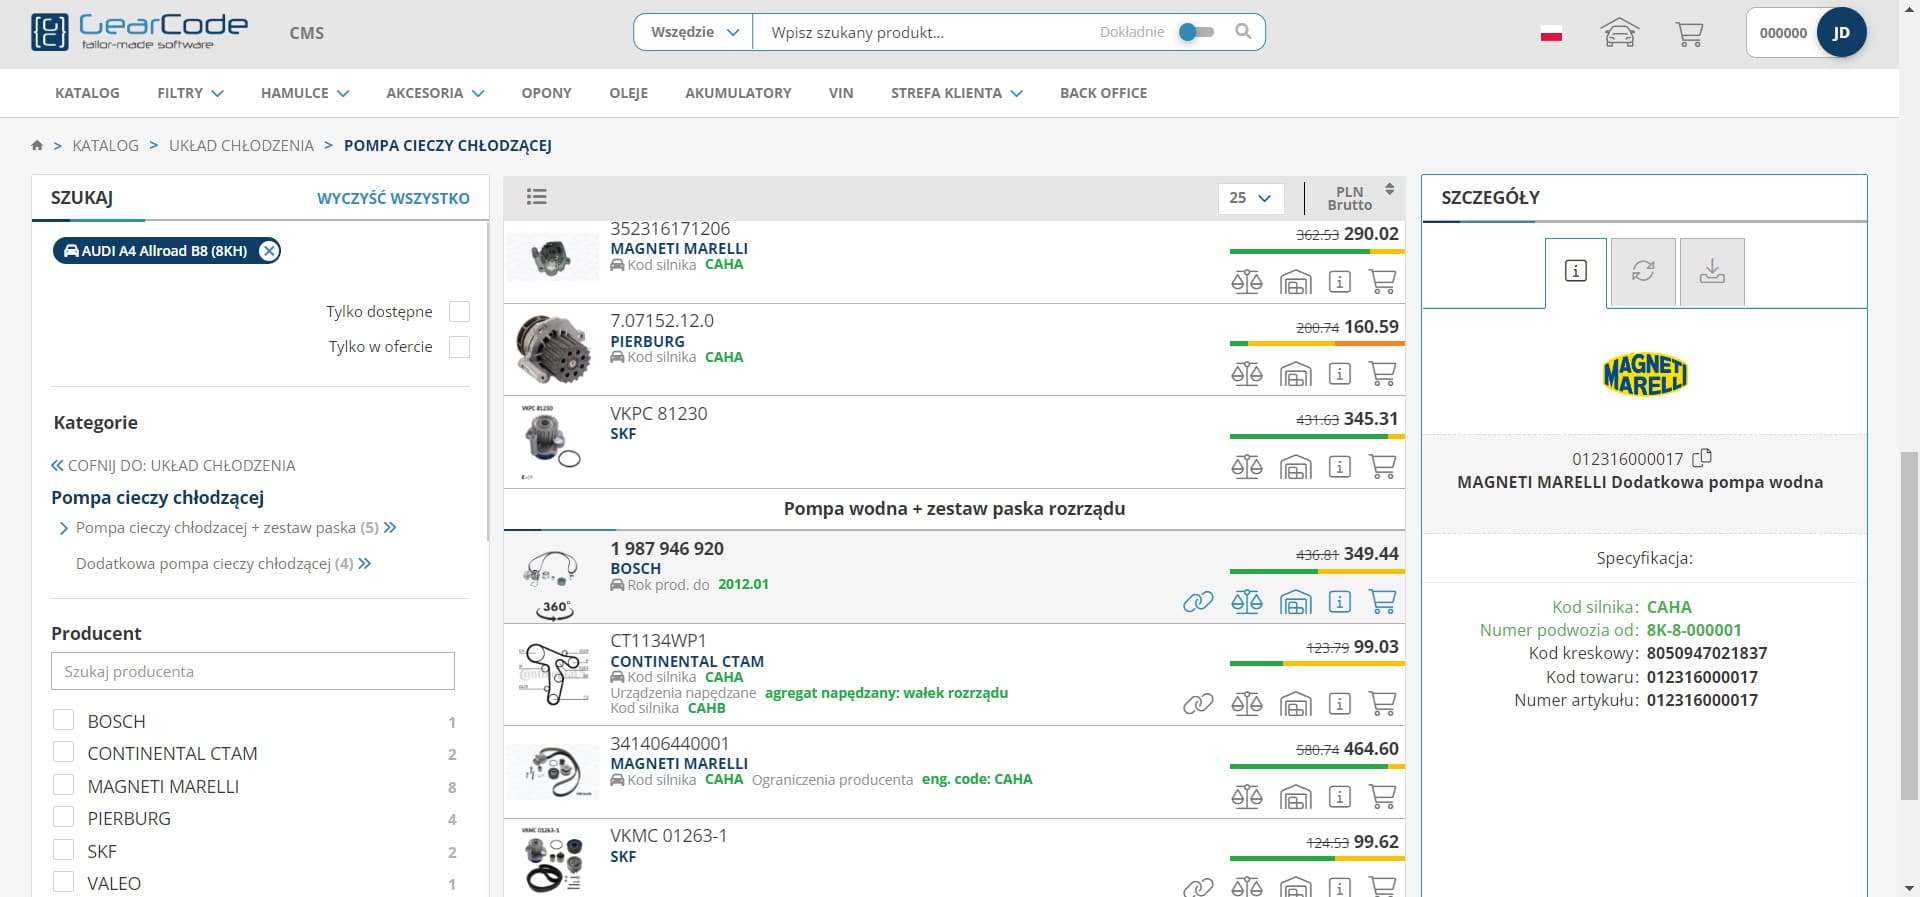Remove the AUDI A4 Allroad B8 filter
This screenshot has height=897, width=1920.
[x=269, y=251]
